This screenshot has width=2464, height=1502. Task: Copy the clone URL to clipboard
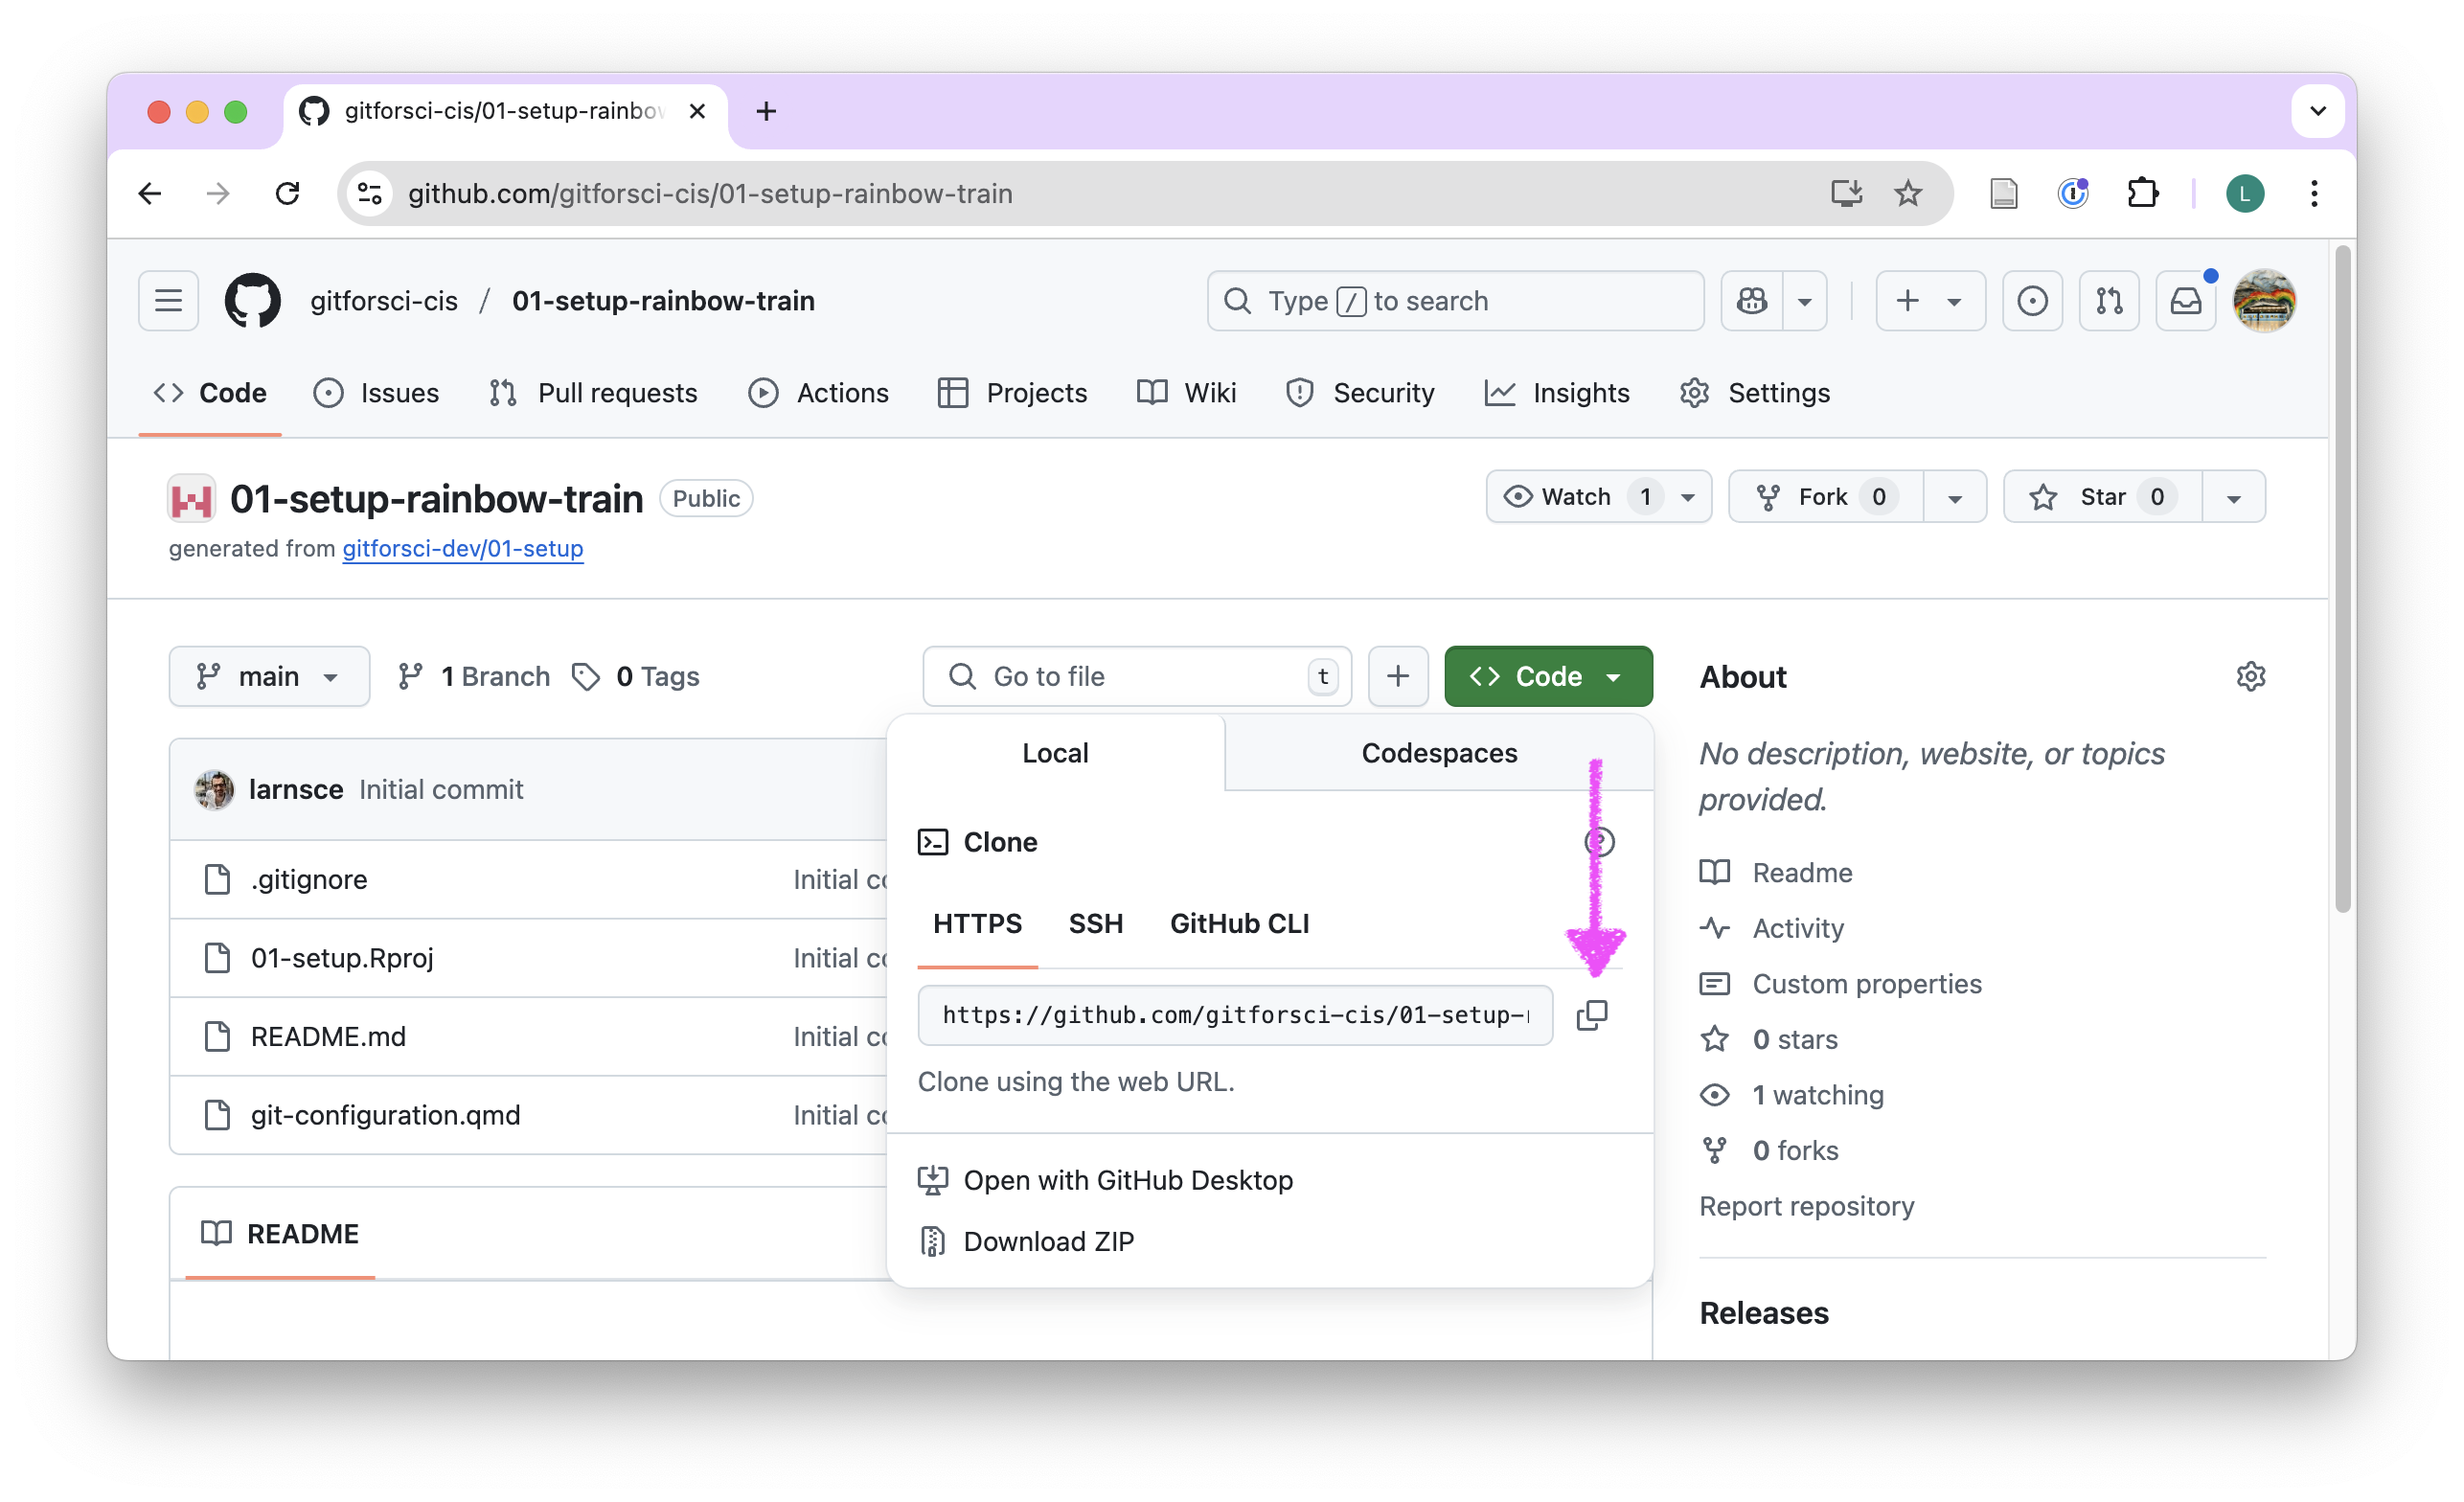(1591, 1015)
